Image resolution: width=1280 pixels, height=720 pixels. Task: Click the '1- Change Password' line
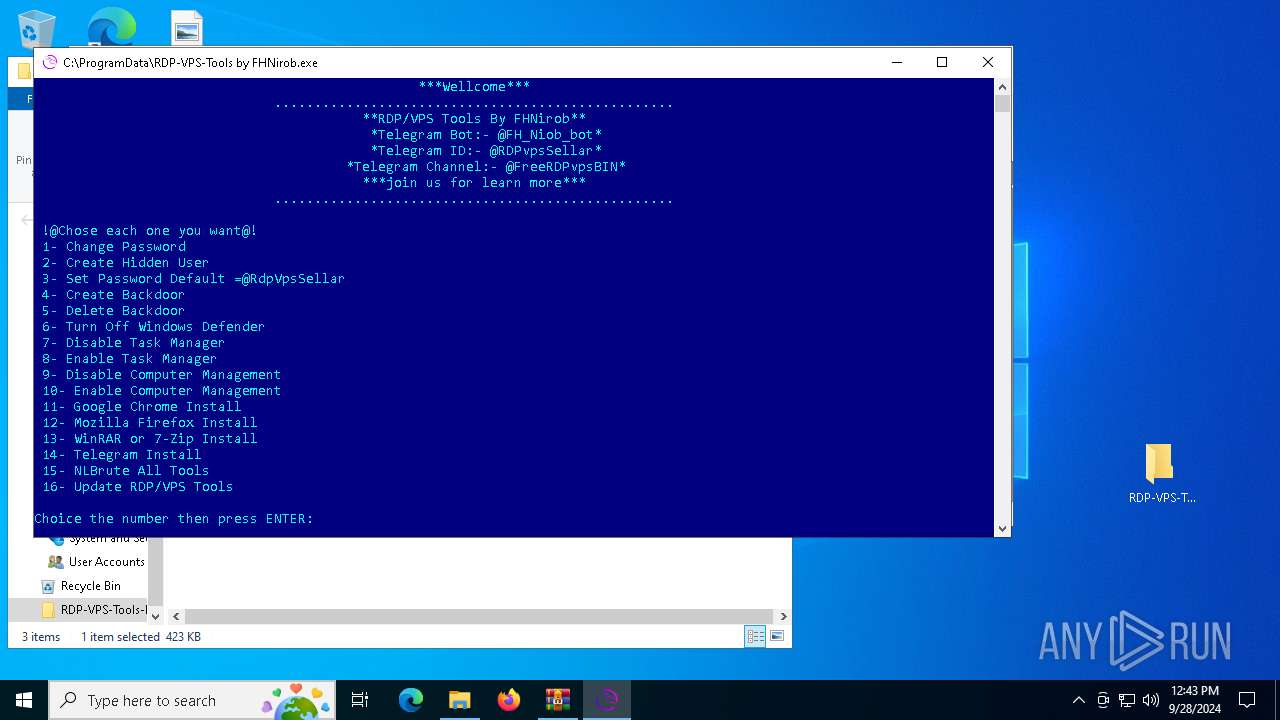click(x=114, y=246)
